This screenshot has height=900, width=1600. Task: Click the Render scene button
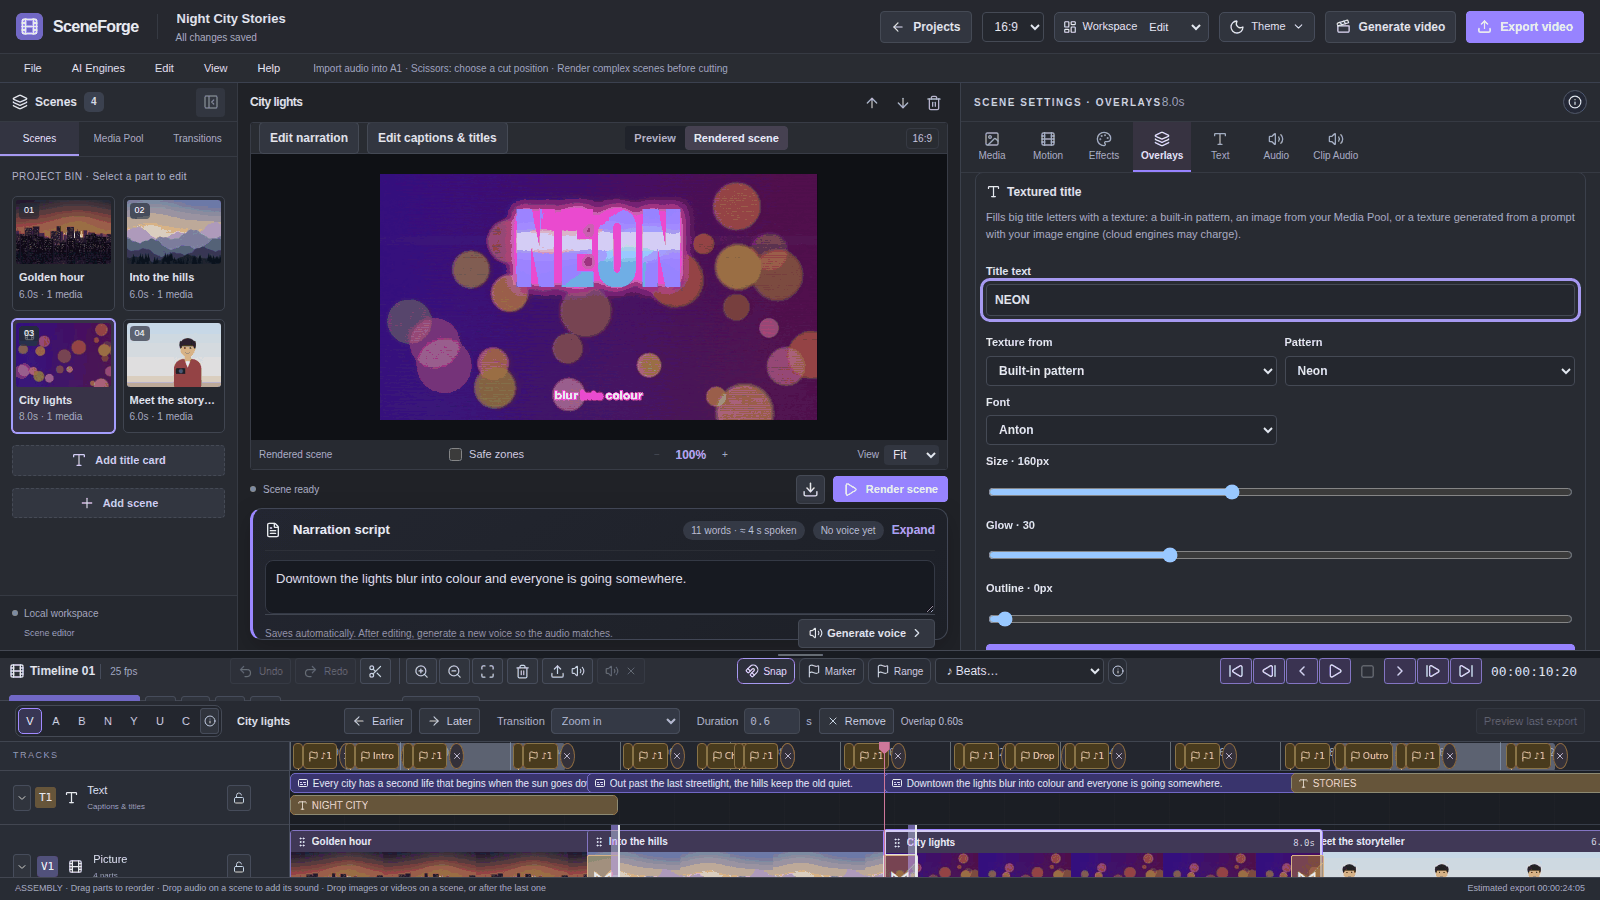[890, 489]
